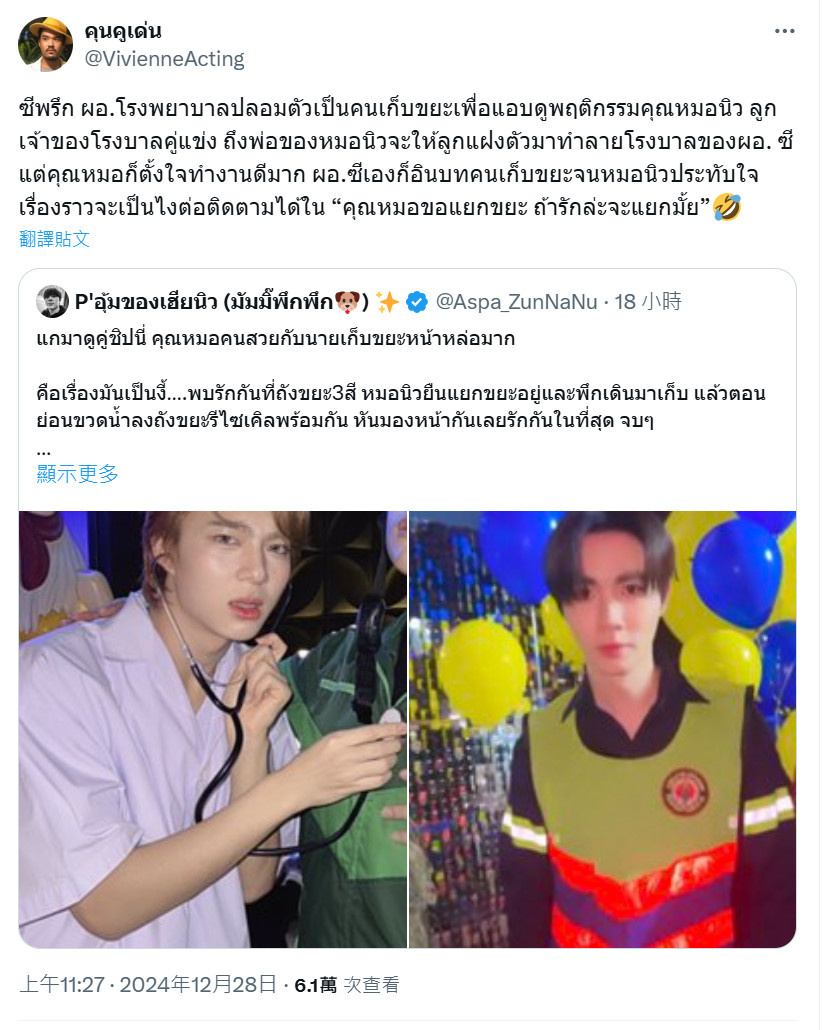Open the คุณดูเด่น display name
Screen dimensions: 832x1030
(x=123, y=31)
